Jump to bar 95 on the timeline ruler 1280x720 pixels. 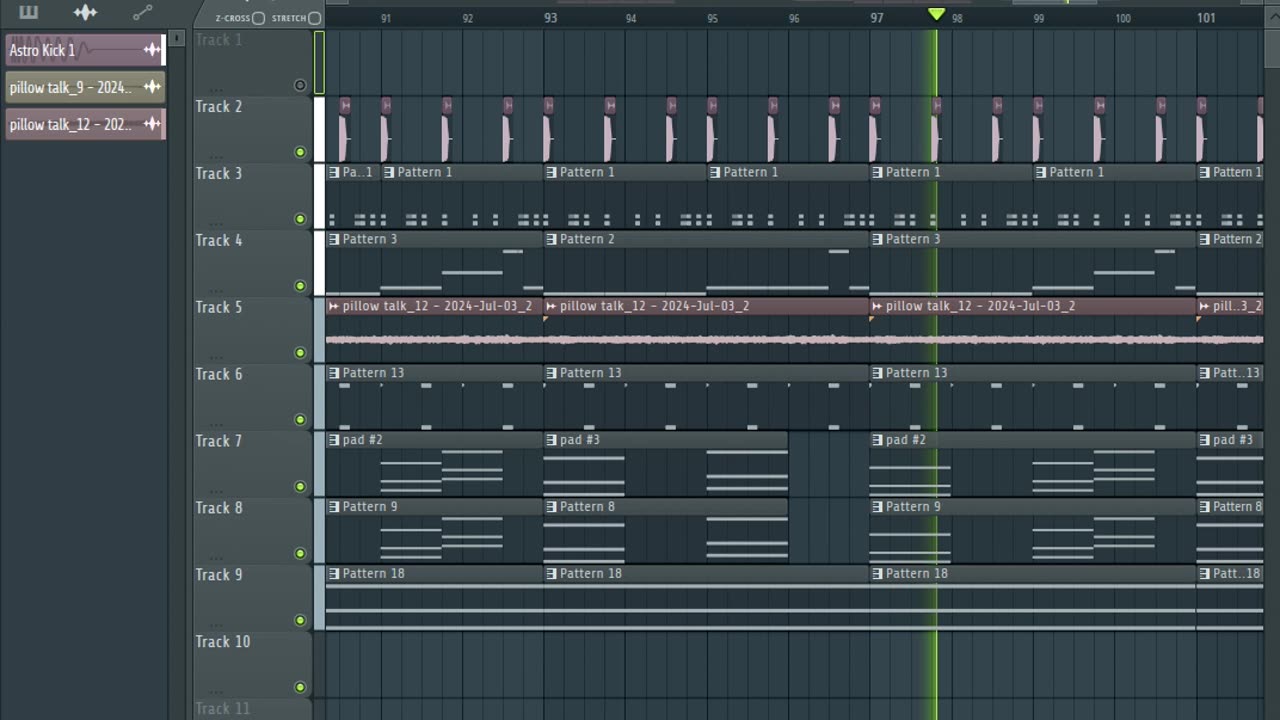[x=712, y=18]
